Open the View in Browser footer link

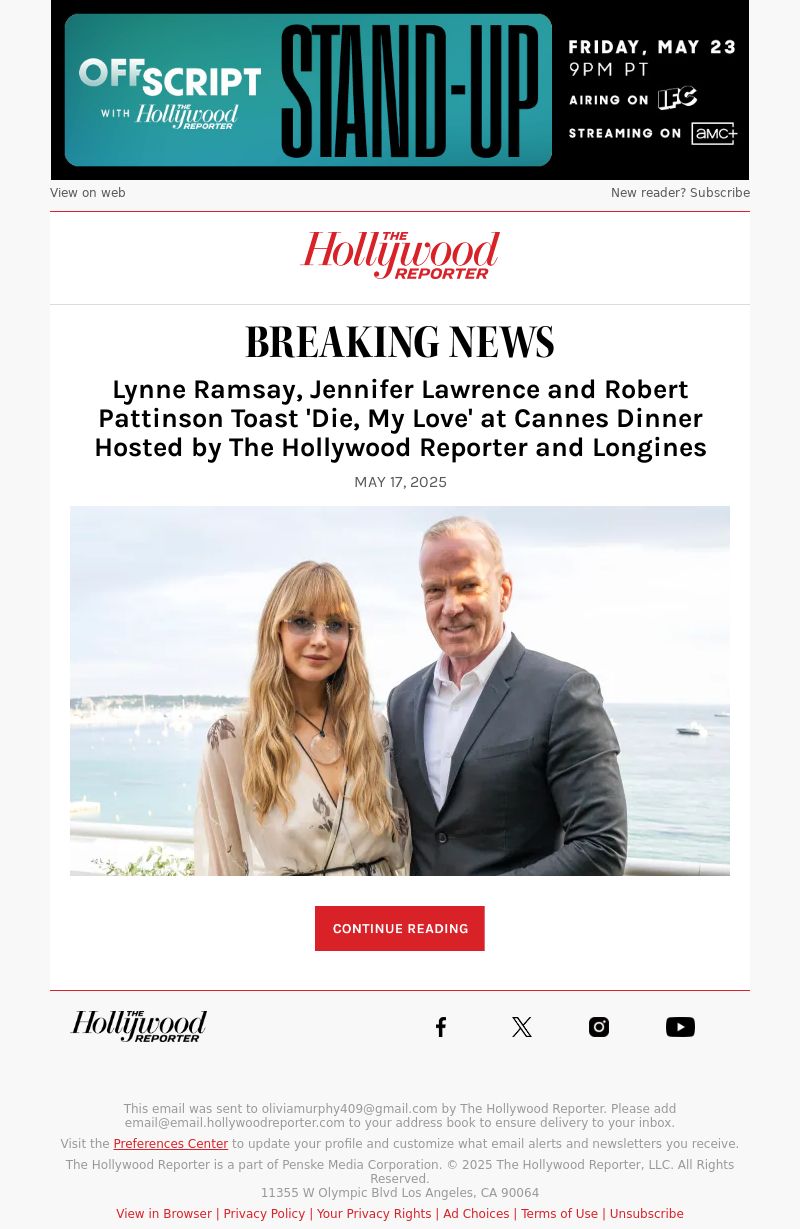coord(164,1214)
